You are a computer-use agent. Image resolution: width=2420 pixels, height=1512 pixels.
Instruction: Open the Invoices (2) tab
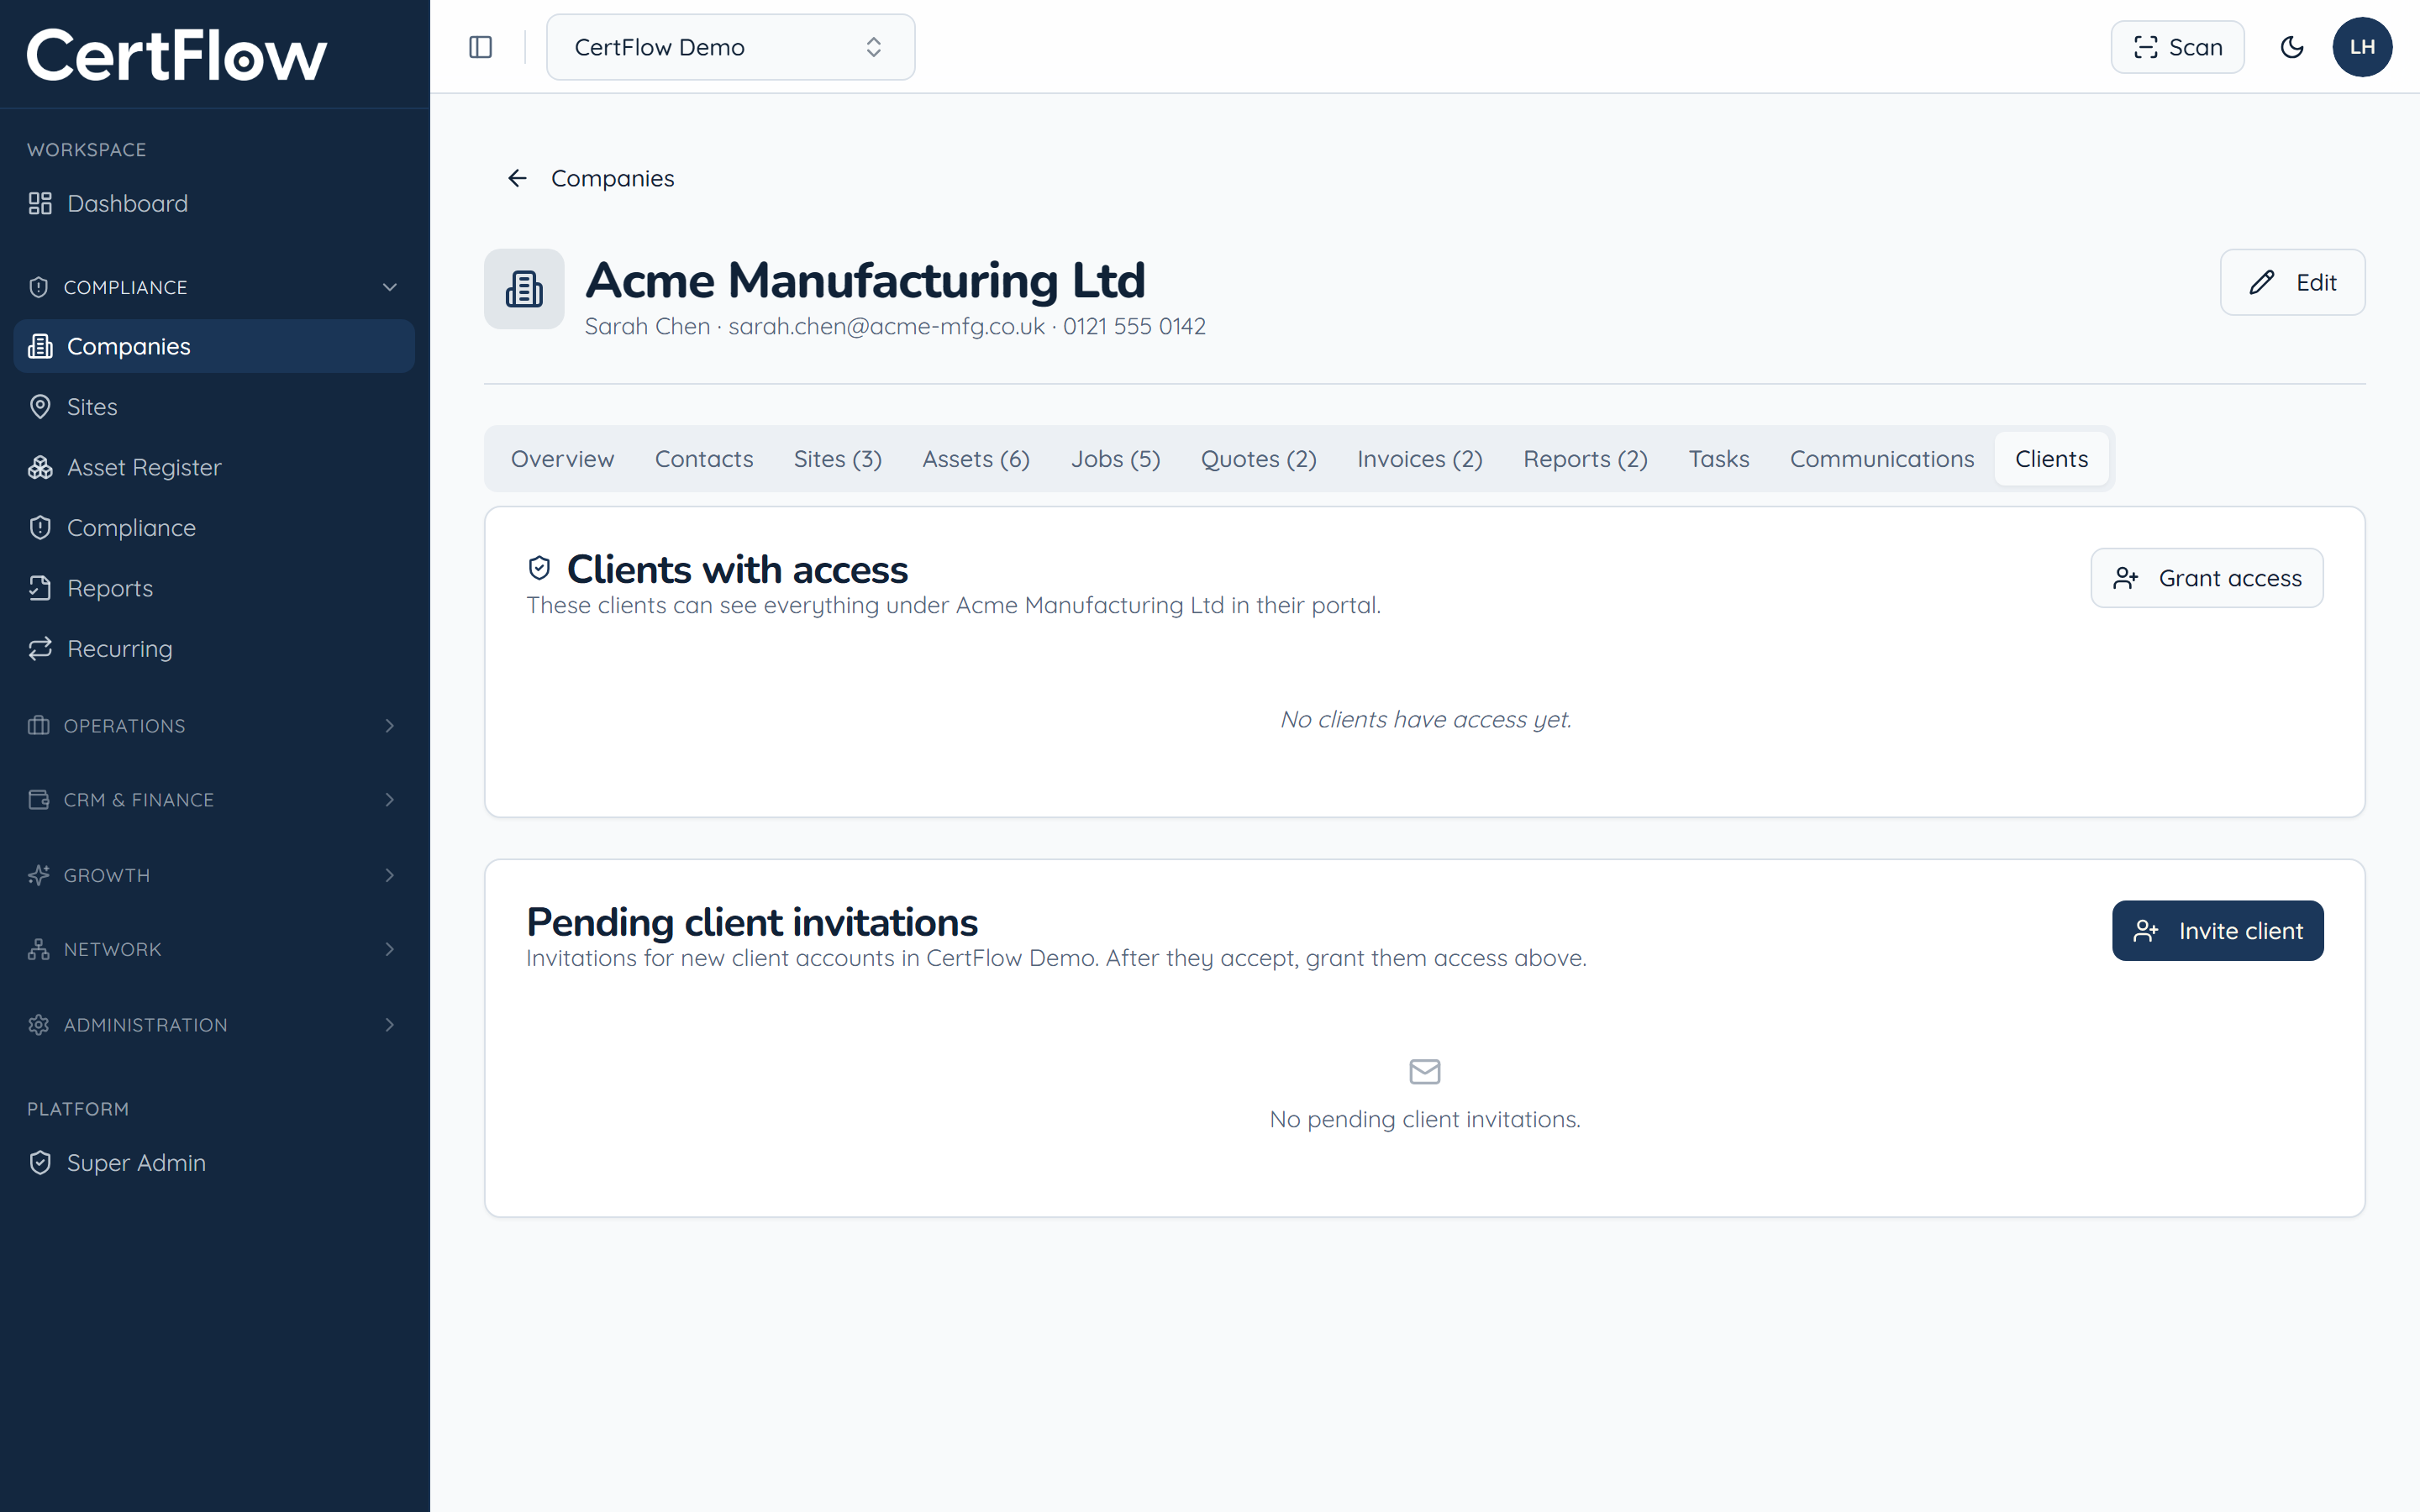[x=1420, y=459]
